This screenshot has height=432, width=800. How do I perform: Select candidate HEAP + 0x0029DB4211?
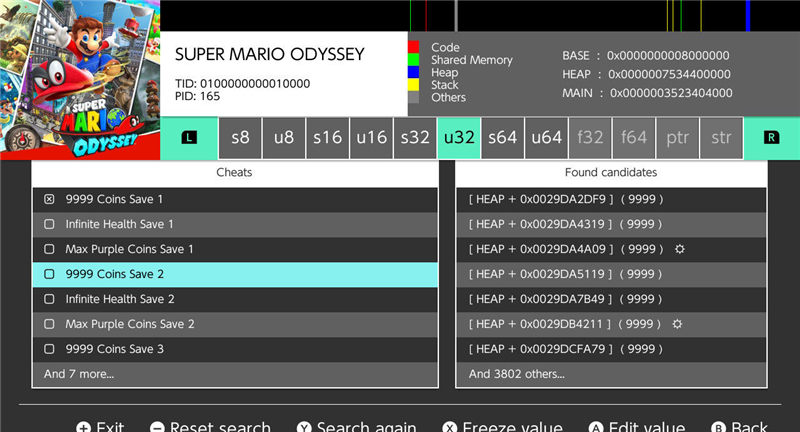pos(611,324)
